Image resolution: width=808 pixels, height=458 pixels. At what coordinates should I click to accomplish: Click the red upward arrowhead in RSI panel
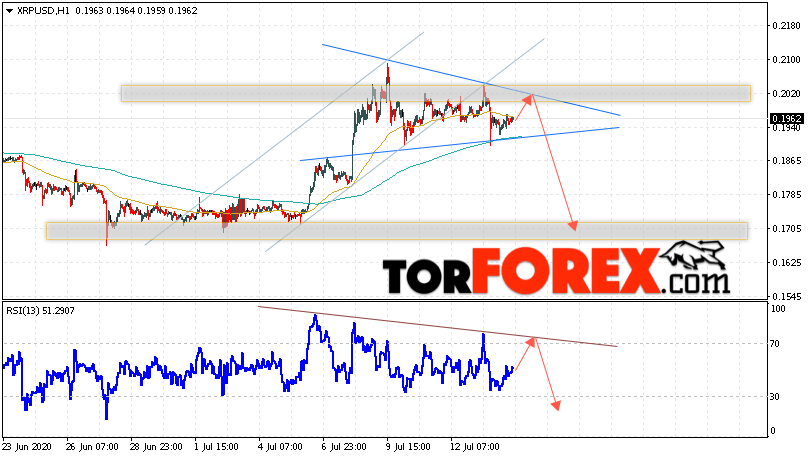(531, 342)
